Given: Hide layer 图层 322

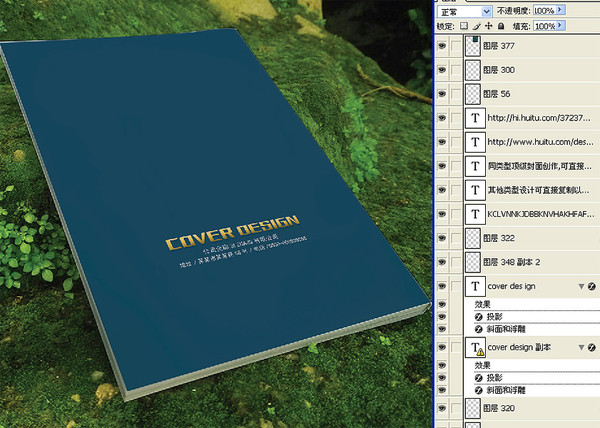Looking at the screenshot, I should click(x=442, y=238).
